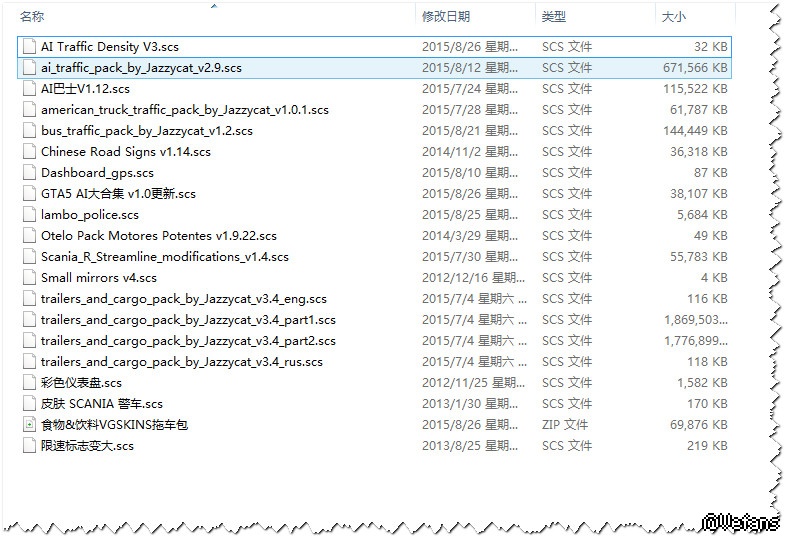Select file name ai_traffic_pack_by_Jazzycat_v2.9.scs

click(x=141, y=68)
